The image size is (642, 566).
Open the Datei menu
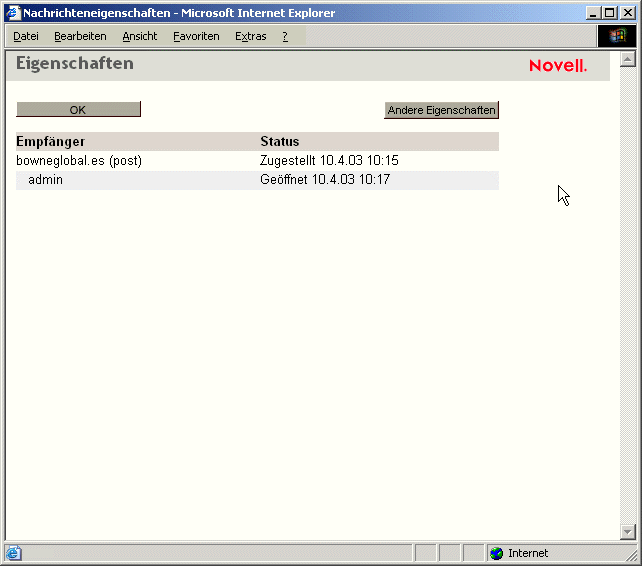[26, 36]
